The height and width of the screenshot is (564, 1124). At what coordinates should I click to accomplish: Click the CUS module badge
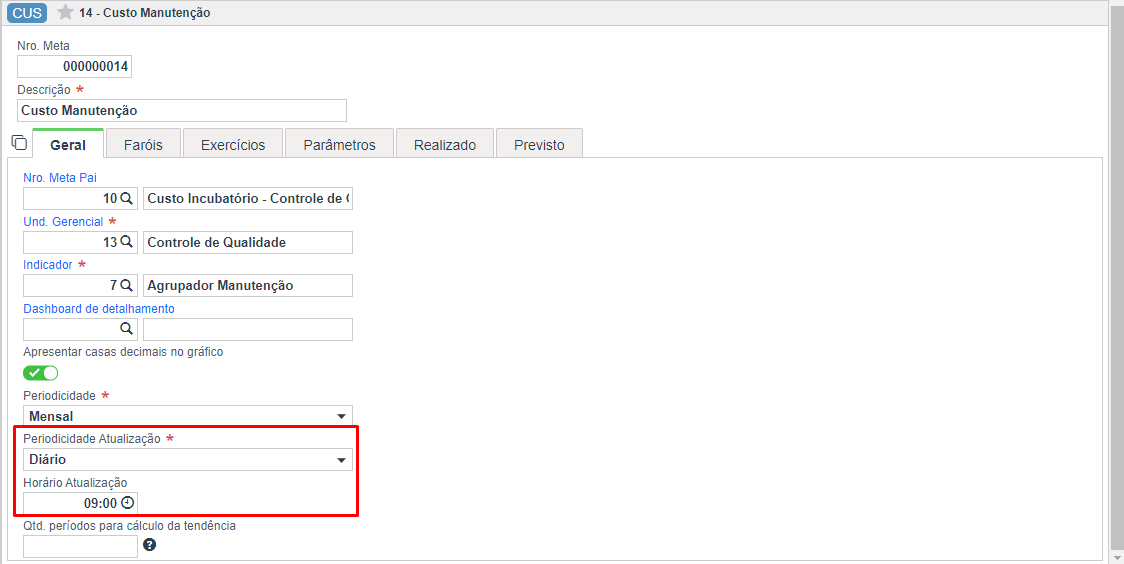point(27,12)
